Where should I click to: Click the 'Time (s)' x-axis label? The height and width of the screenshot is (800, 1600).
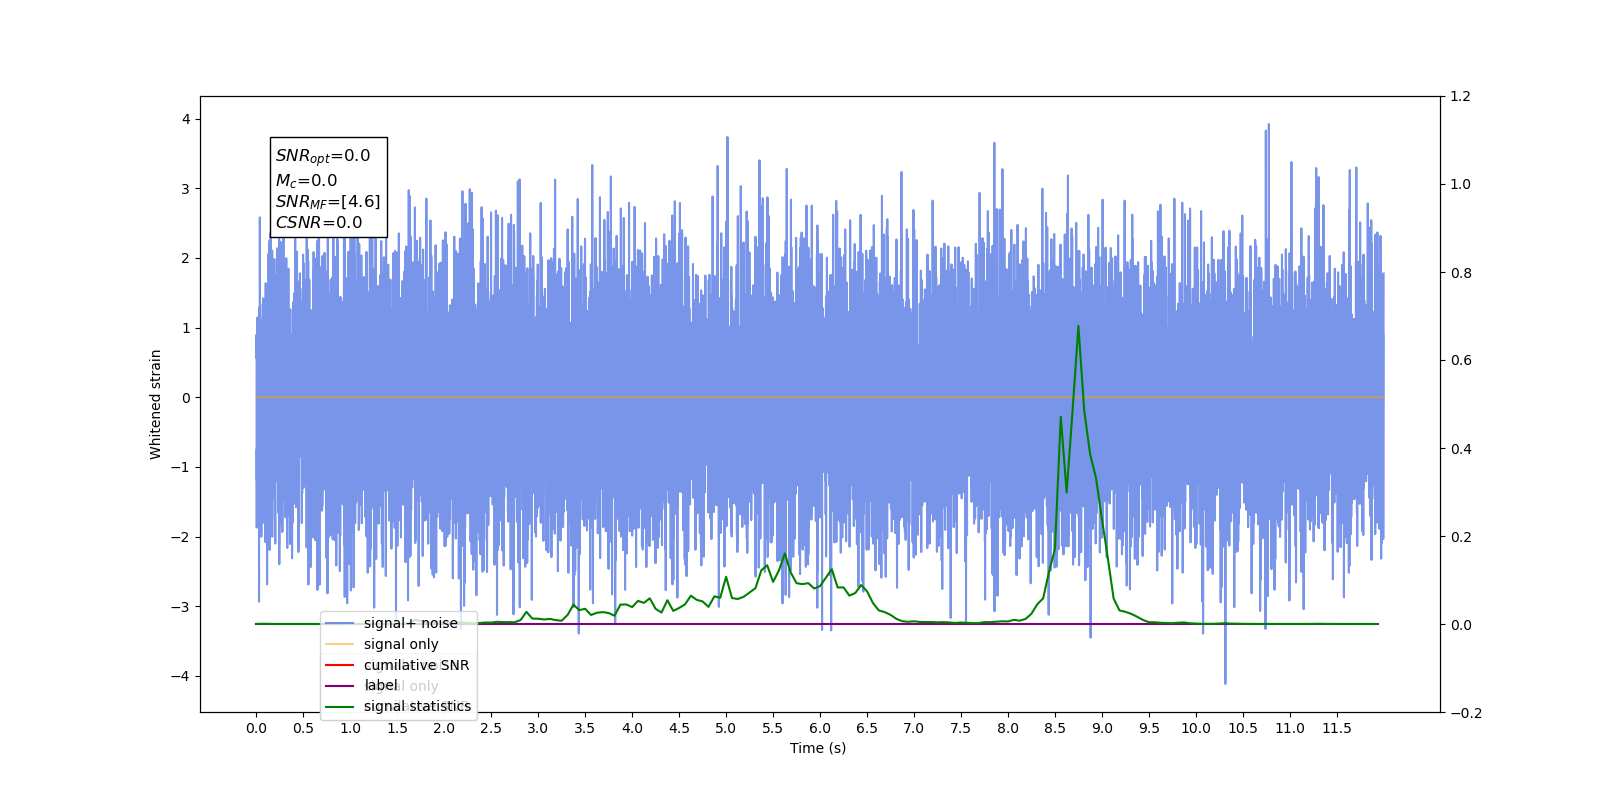[818, 748]
